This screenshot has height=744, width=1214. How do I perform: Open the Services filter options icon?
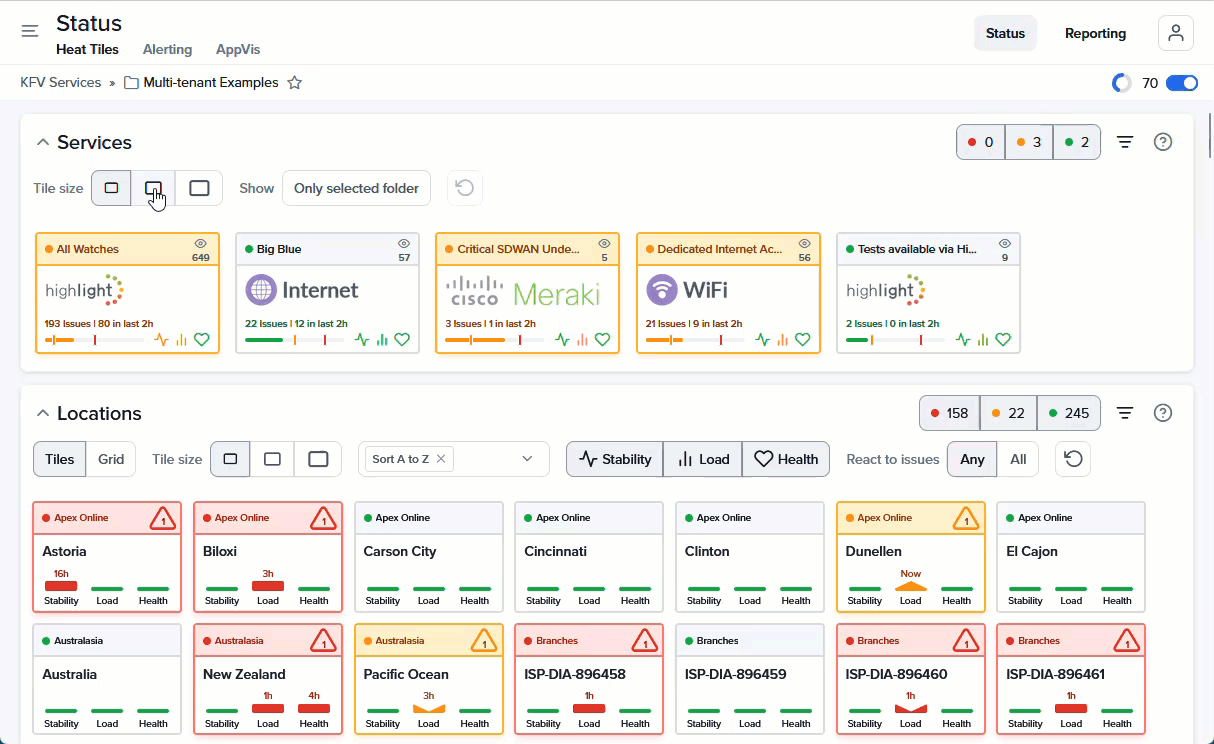pyautogui.click(x=1125, y=142)
